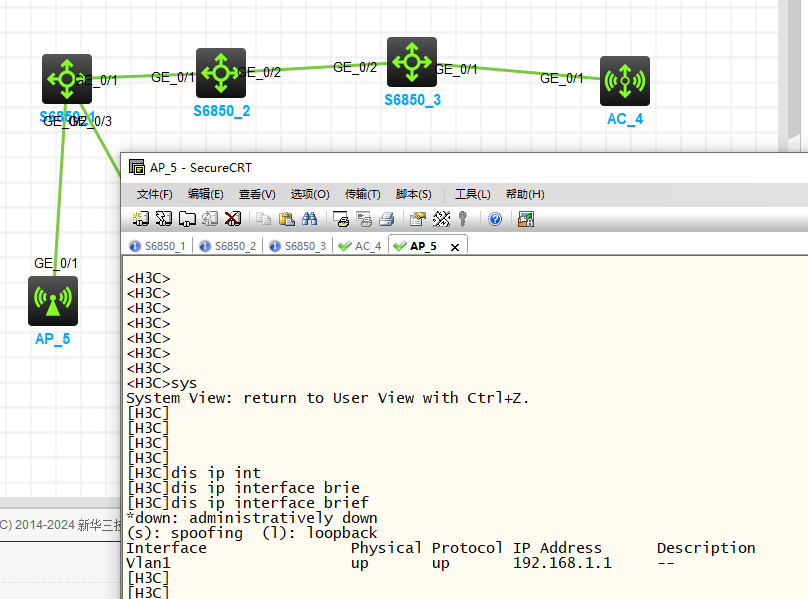Click the printer icon in toolbar
808x599 pixels.
387,219
